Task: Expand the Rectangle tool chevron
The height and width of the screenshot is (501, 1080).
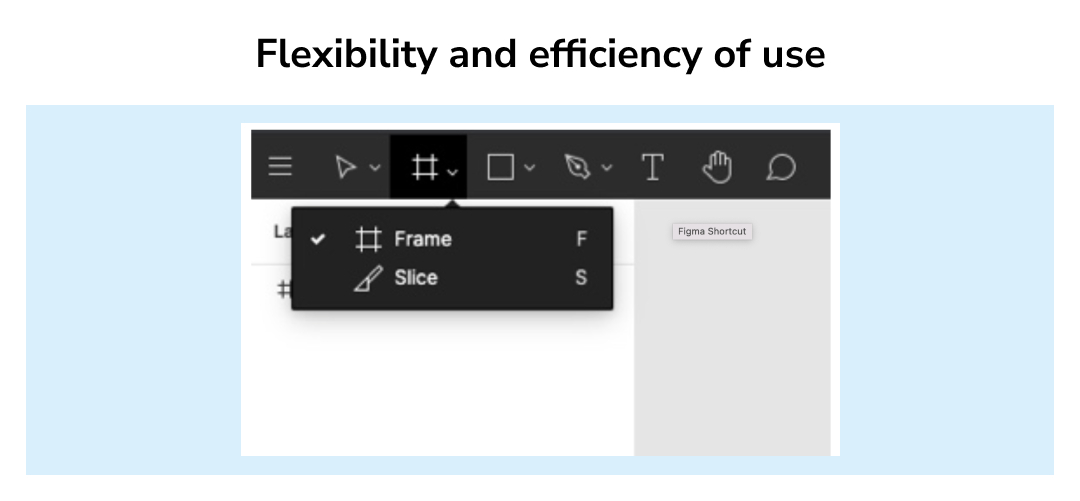Action: coord(529,167)
